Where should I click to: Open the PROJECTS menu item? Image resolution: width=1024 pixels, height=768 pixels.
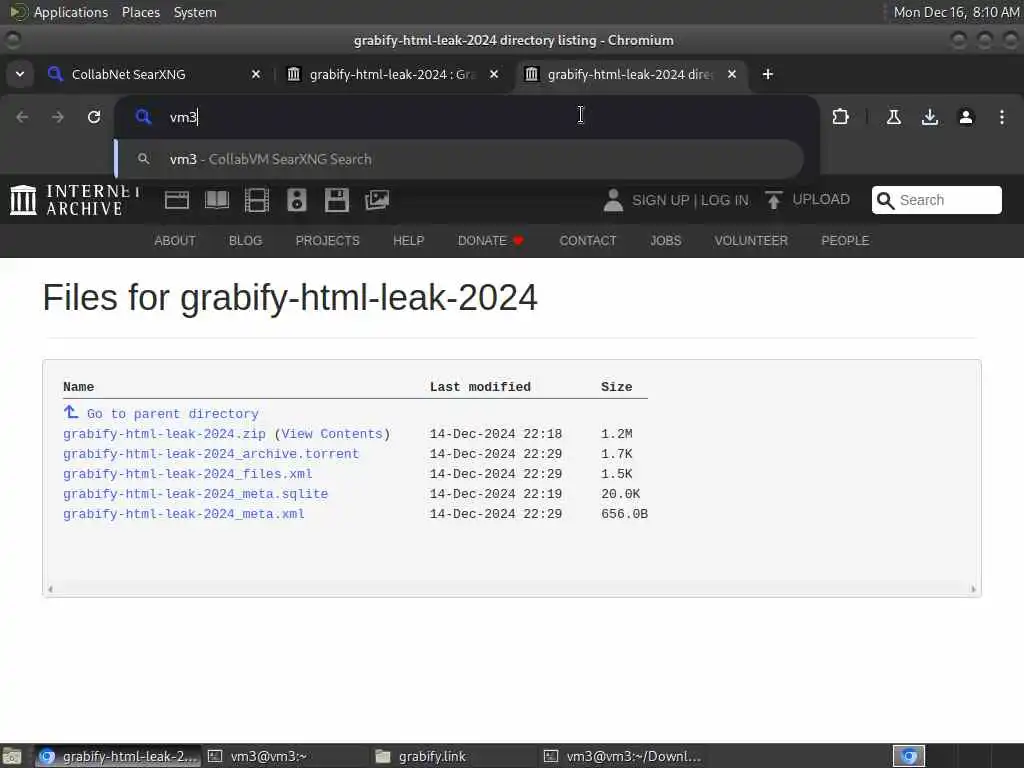(328, 240)
